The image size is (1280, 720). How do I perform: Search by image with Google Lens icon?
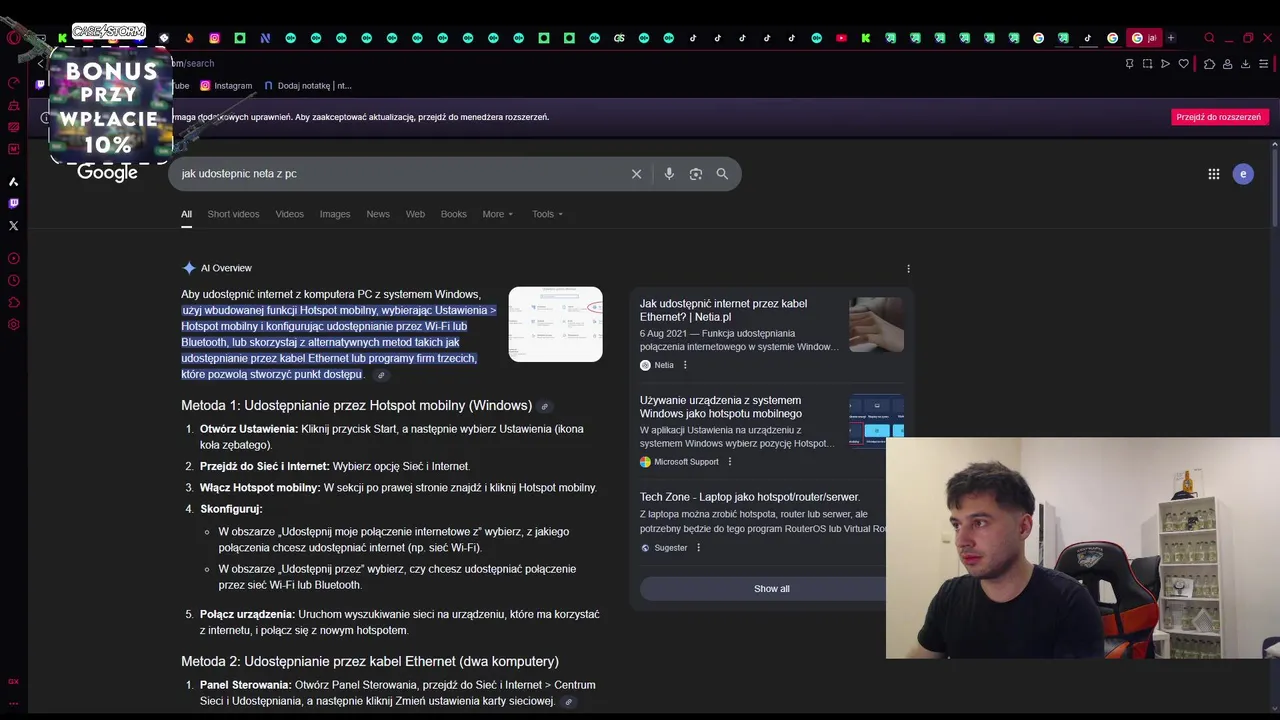[696, 174]
